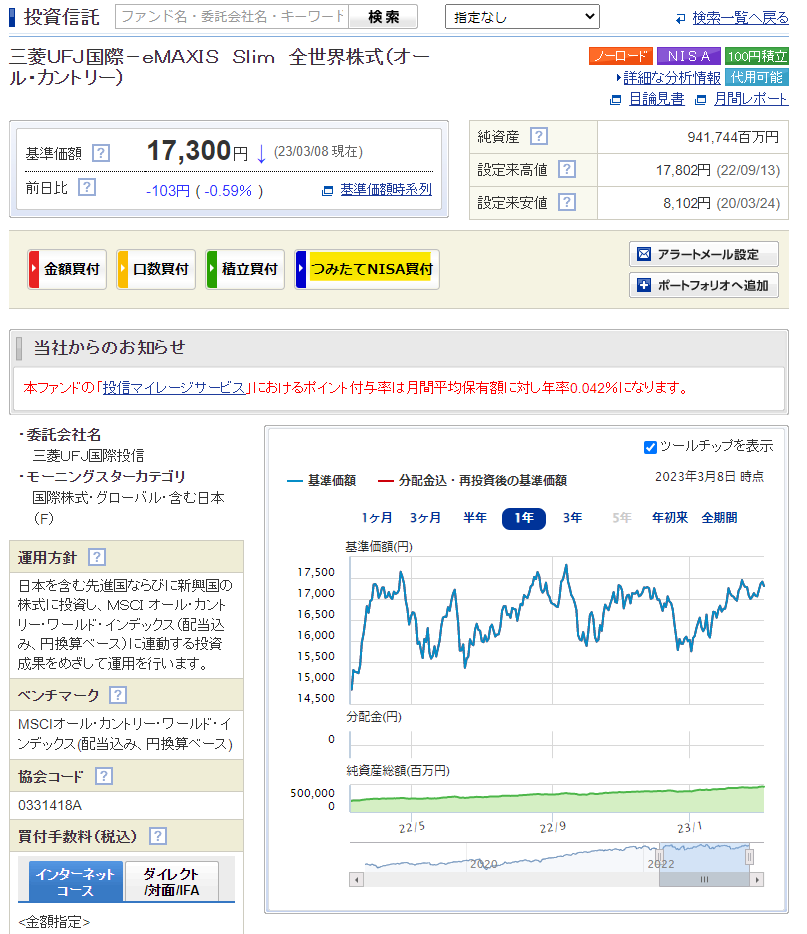Open the 基準価額時系列 link
The image size is (807, 934).
point(386,190)
